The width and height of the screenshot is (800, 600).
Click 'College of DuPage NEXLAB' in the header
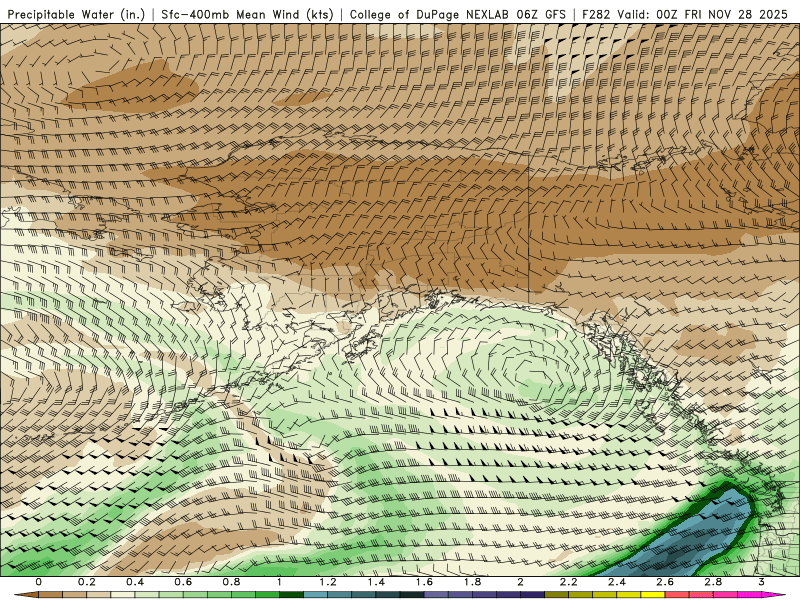[x=429, y=14]
